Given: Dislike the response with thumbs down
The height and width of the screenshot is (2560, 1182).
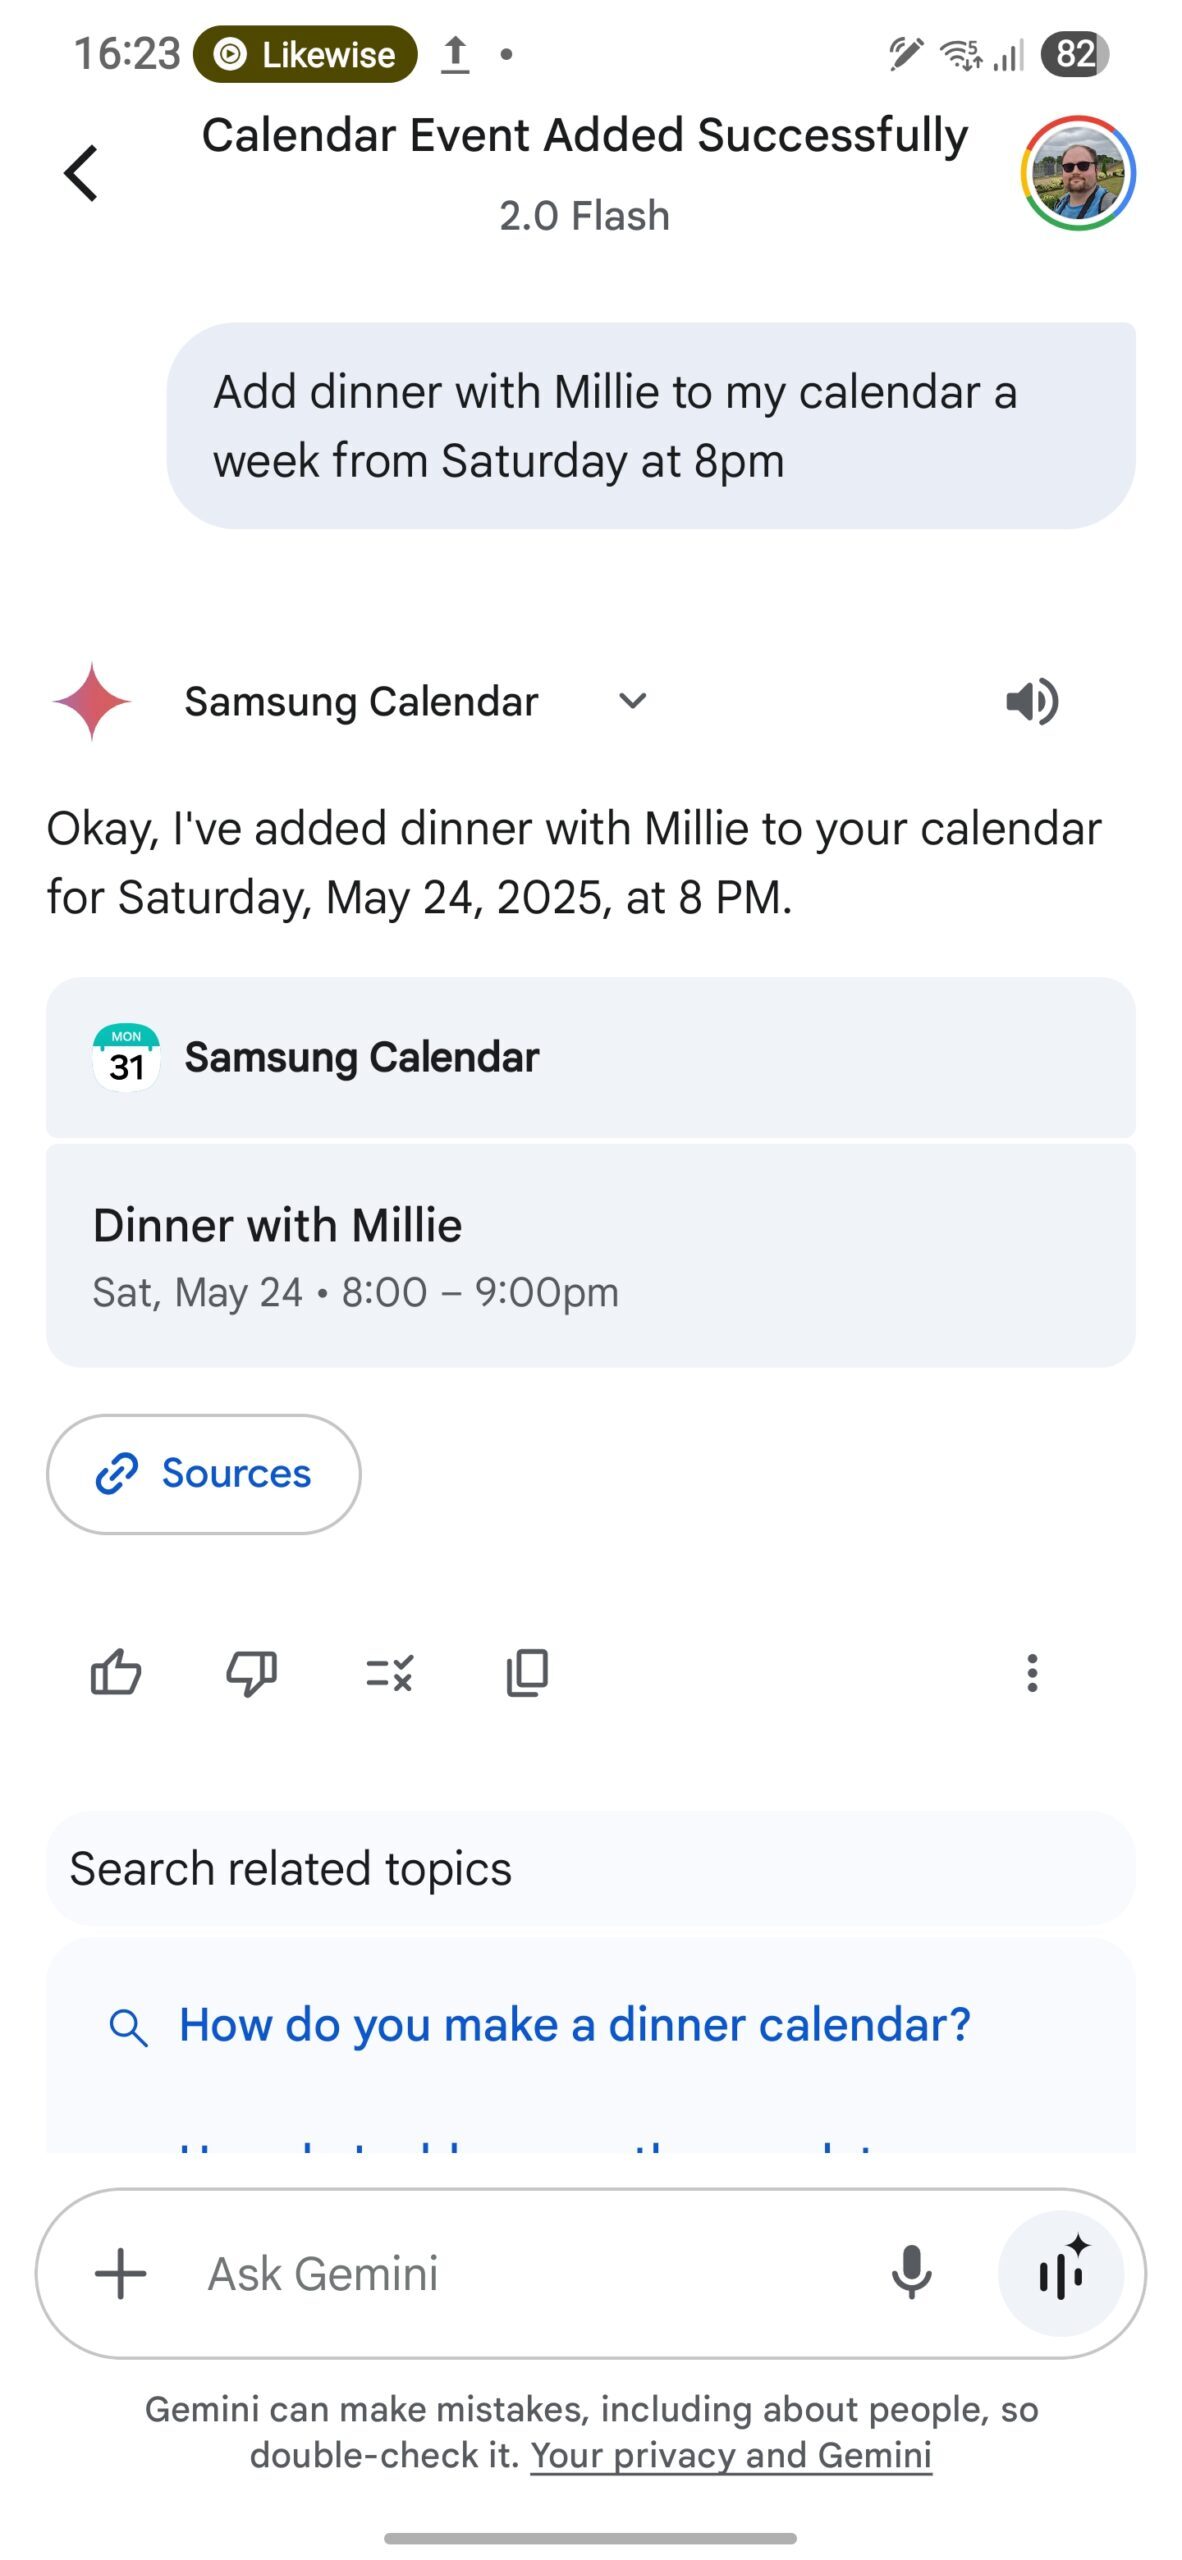Looking at the screenshot, I should (x=252, y=1672).
